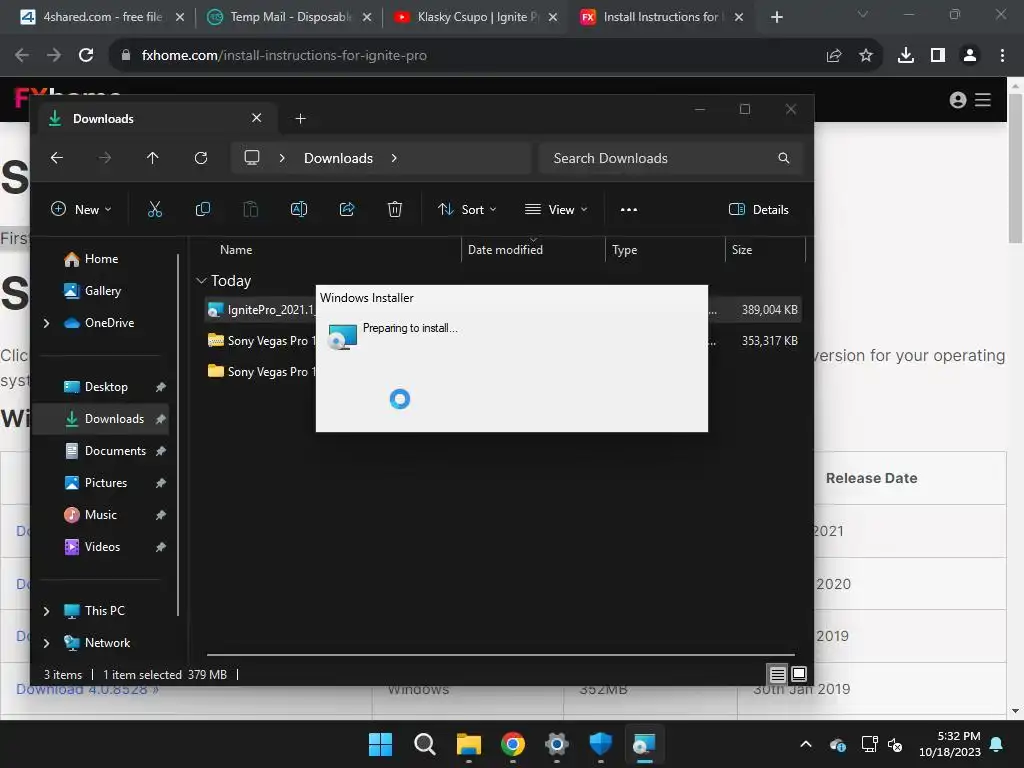Open Chrome profile icon

click(x=970, y=55)
